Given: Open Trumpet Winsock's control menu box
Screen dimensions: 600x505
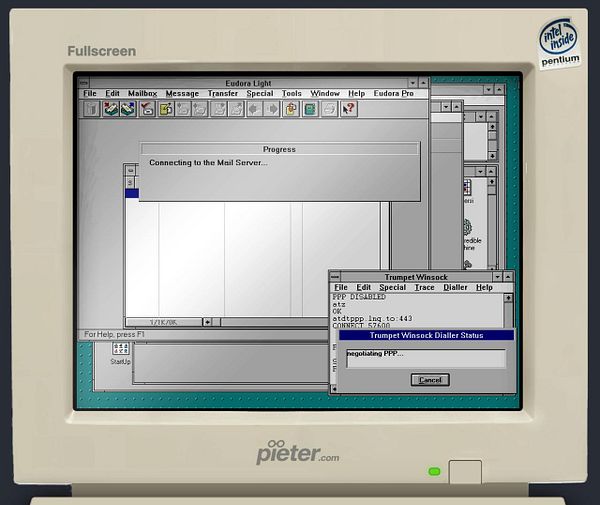Looking at the screenshot, I should pyautogui.click(x=335, y=277).
